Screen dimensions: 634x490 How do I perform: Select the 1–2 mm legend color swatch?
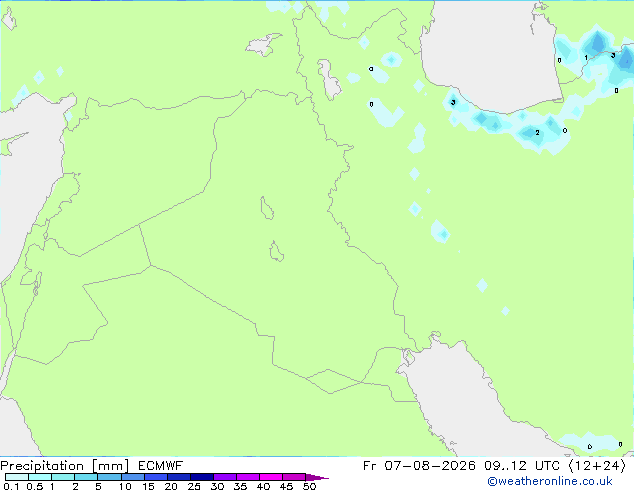click(63, 477)
